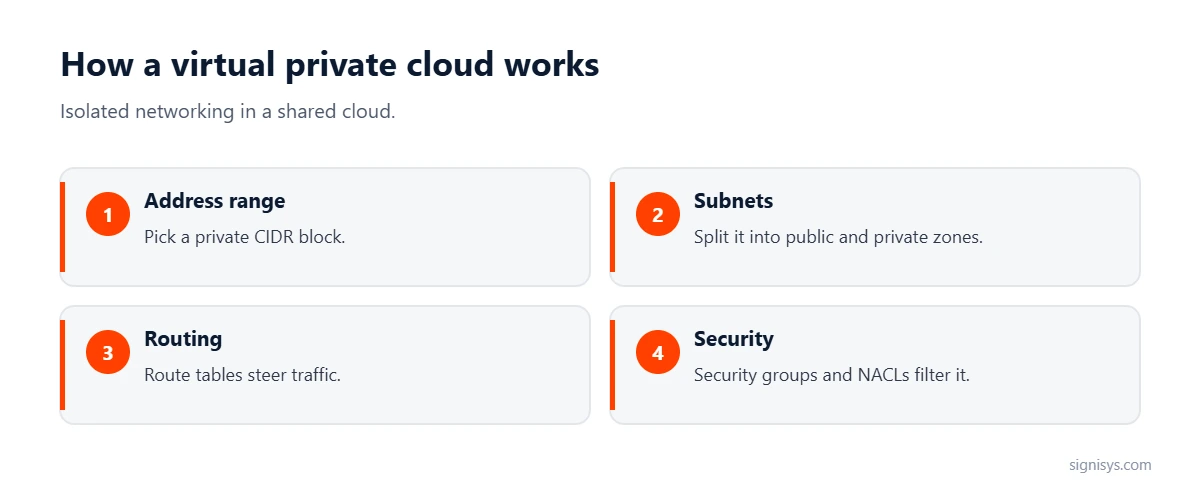Select the 'Address range' heading
Image resolution: width=1200 pixels, height=494 pixels.
coord(215,201)
